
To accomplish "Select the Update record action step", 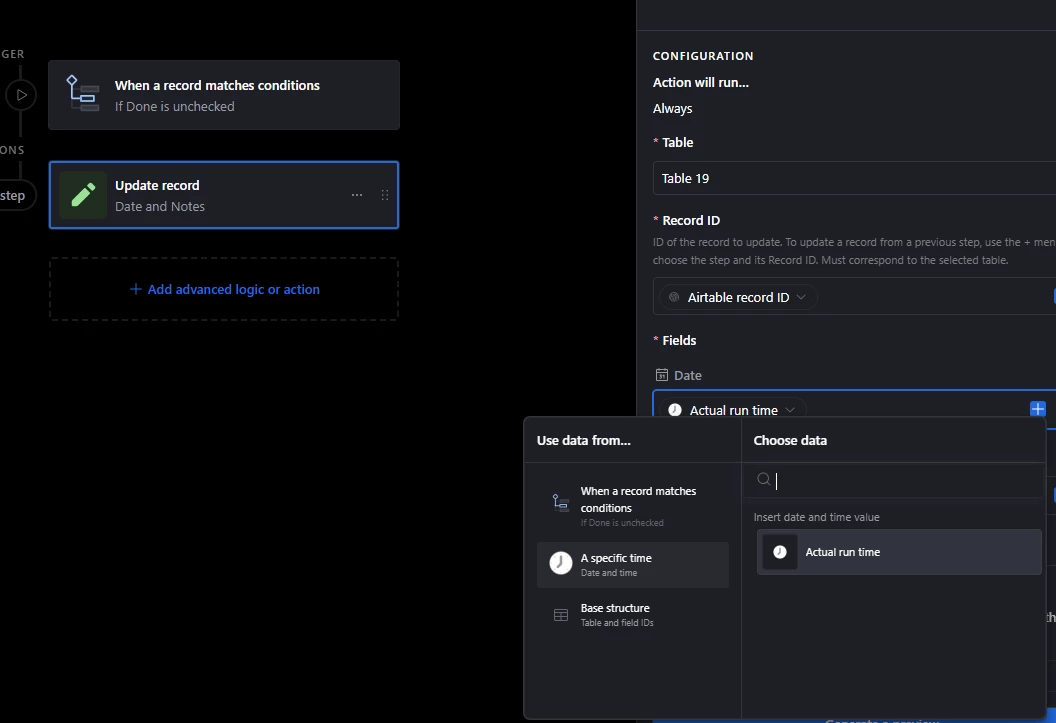I will pos(224,195).
